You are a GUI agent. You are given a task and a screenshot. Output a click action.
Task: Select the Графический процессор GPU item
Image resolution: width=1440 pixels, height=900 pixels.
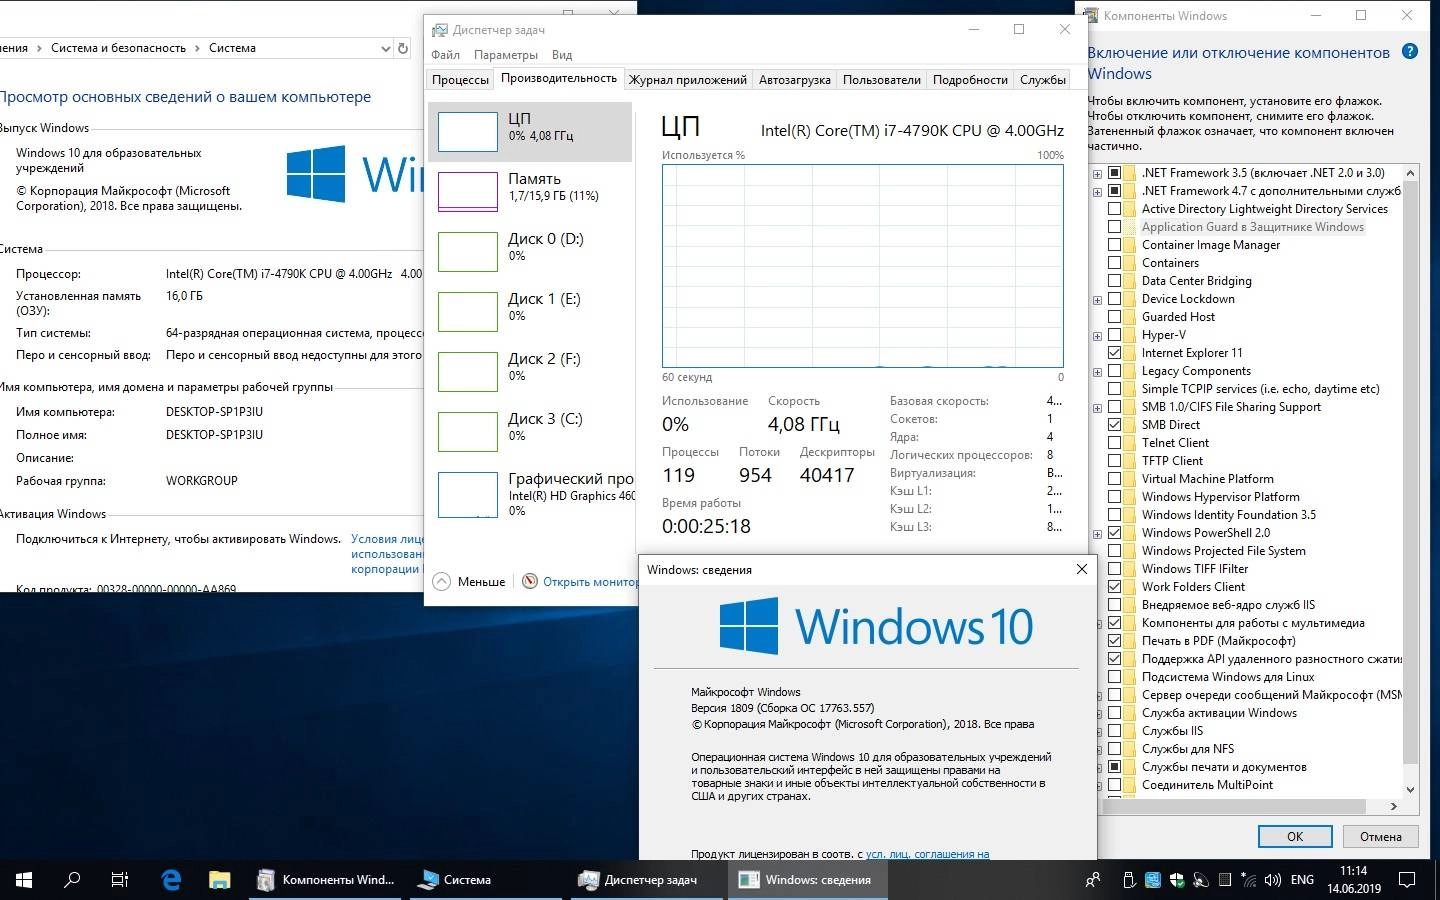click(x=530, y=493)
